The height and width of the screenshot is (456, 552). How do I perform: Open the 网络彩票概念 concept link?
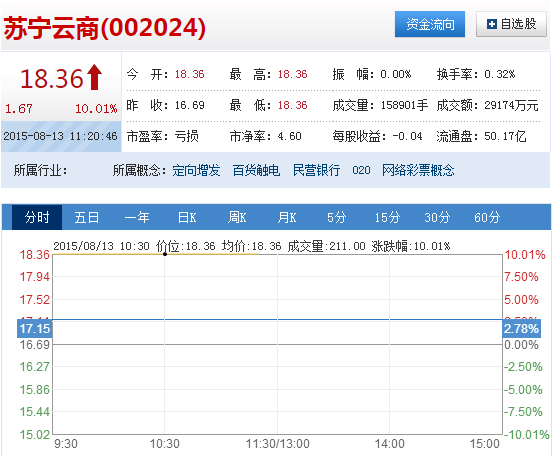418,170
